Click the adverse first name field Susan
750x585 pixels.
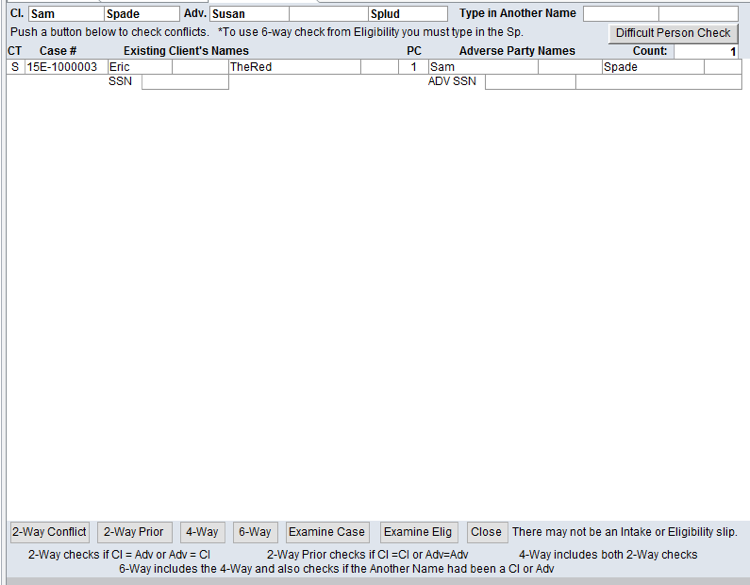(x=248, y=14)
